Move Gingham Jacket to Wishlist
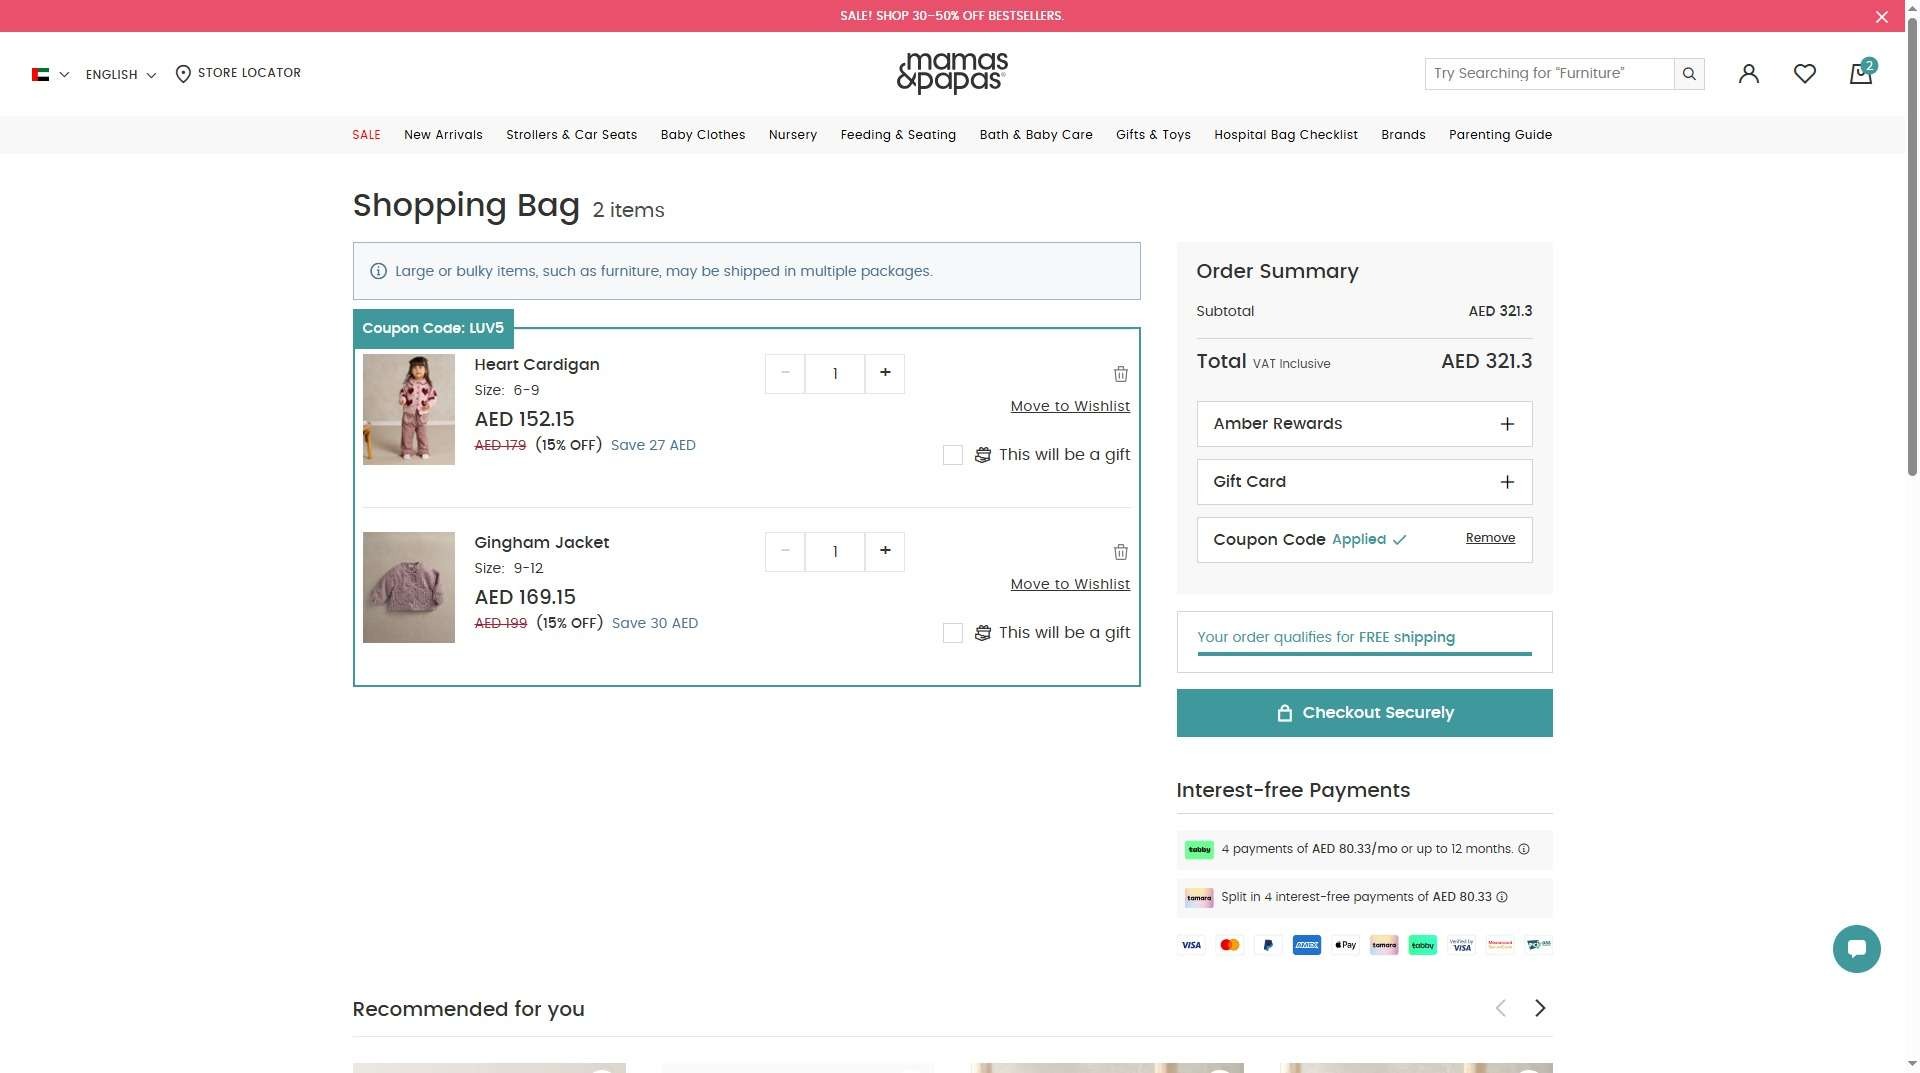This screenshot has width=1920, height=1073. pos(1070,584)
